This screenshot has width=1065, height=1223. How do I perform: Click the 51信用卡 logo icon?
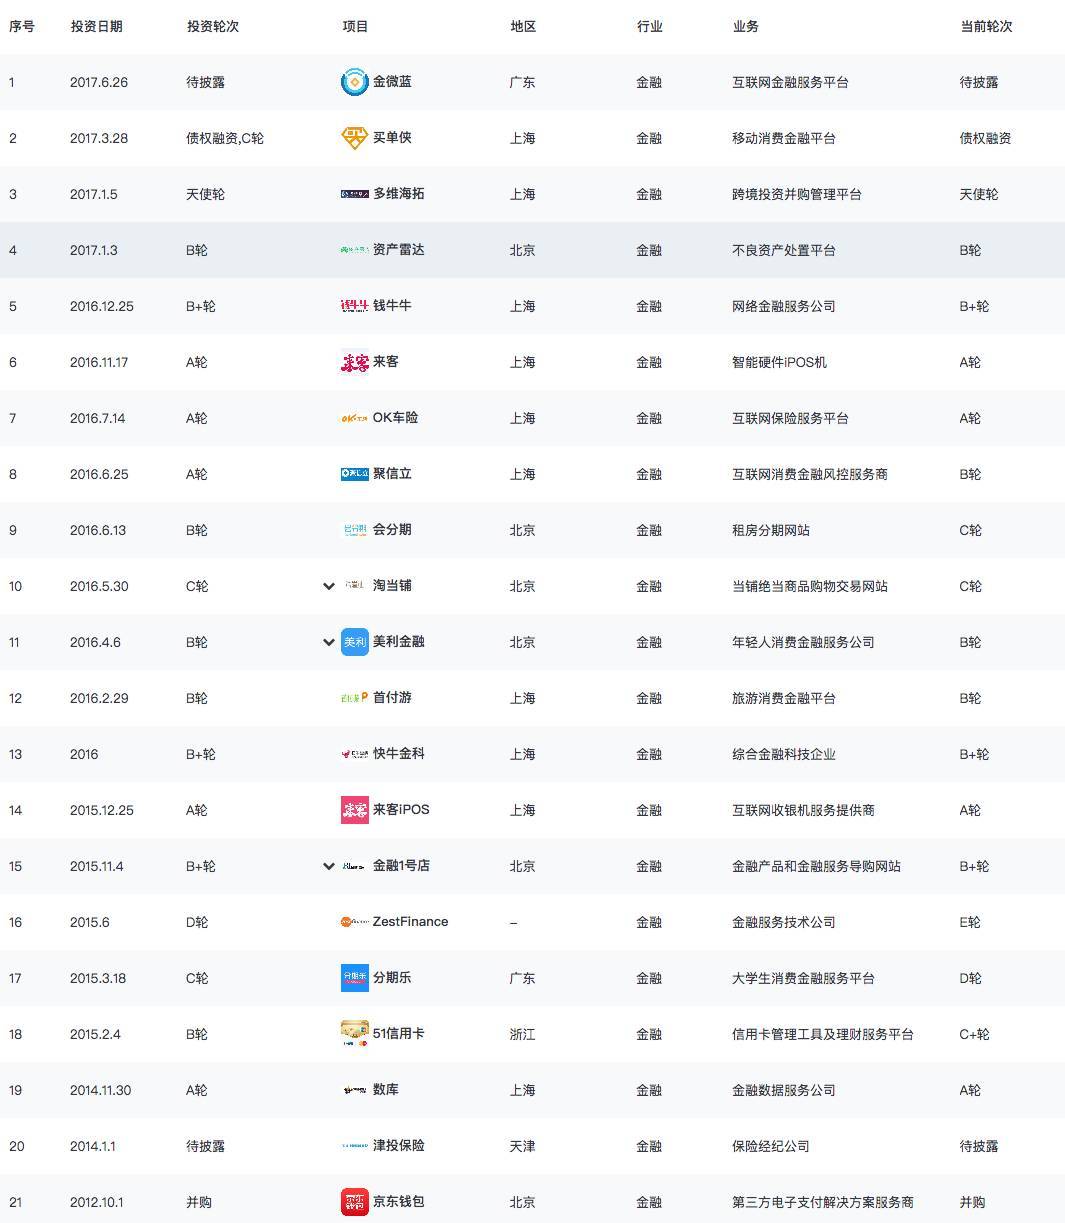click(x=355, y=1034)
